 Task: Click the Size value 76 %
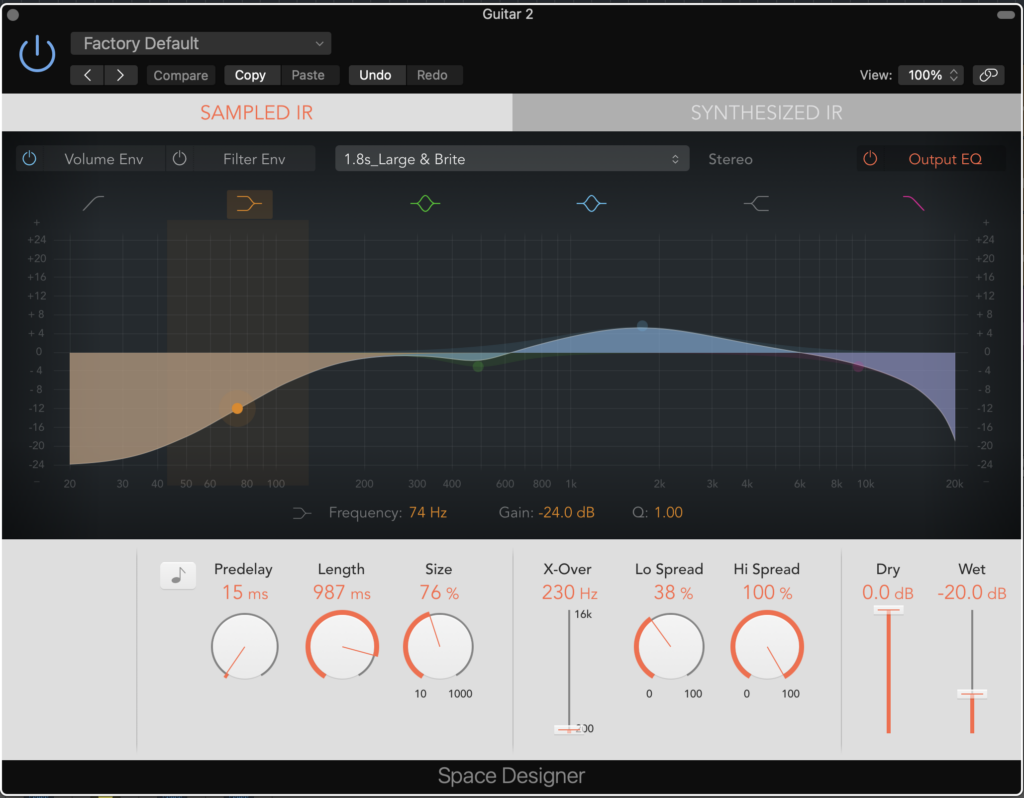tap(439, 593)
